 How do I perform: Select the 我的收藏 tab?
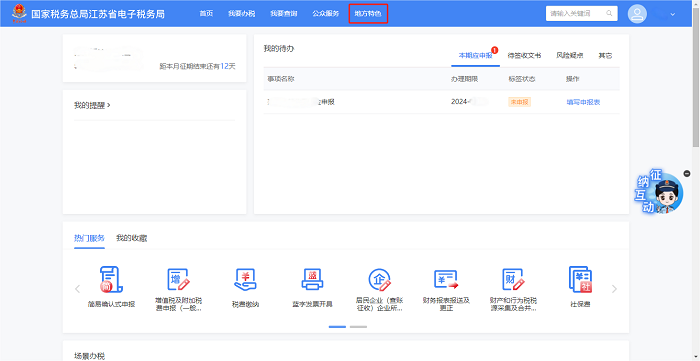point(131,238)
